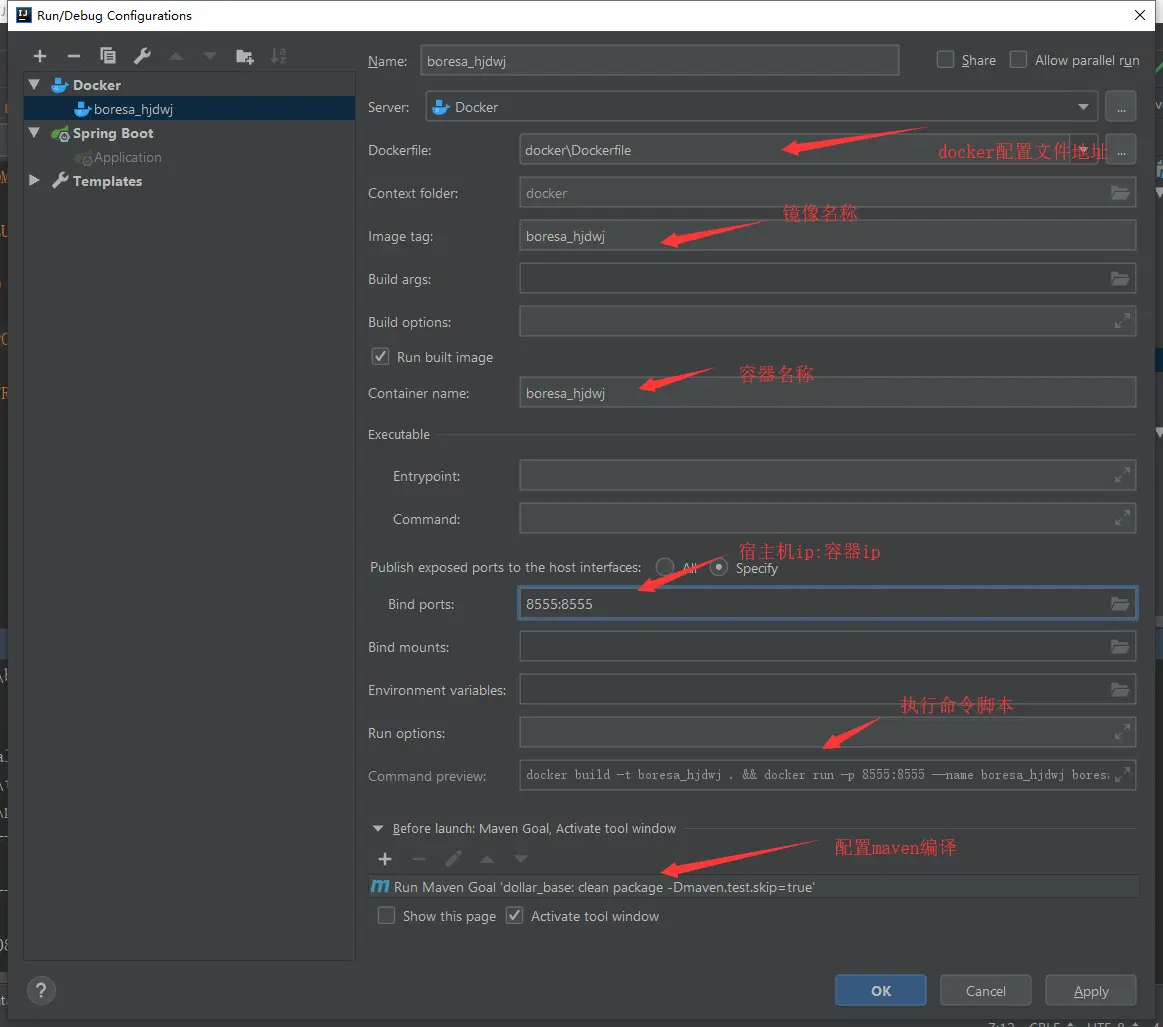Select the Specify radio button for ports
Viewport: 1163px width, 1027px height.
(x=719, y=567)
